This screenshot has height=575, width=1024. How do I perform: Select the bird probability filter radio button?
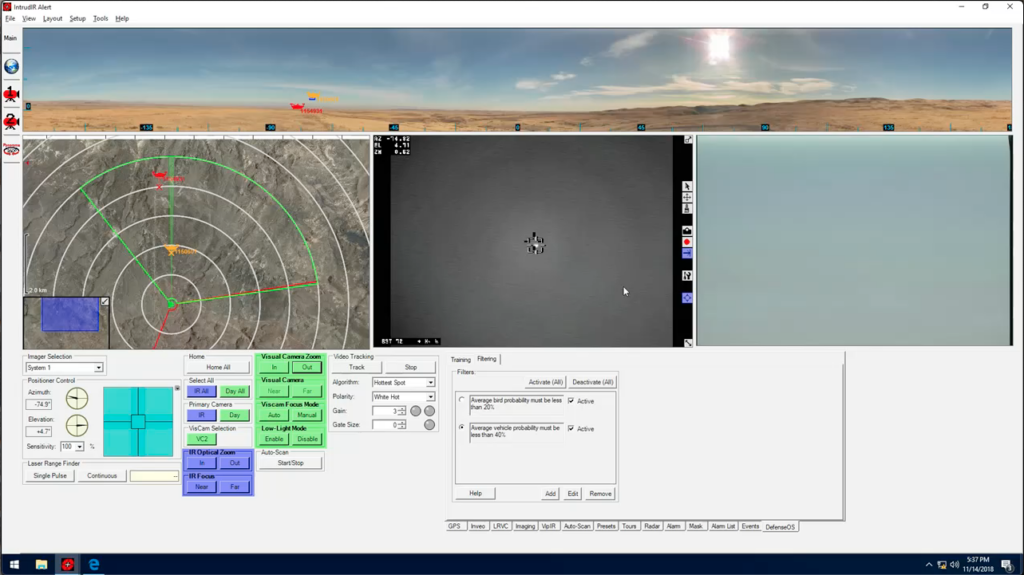pyautogui.click(x=462, y=400)
